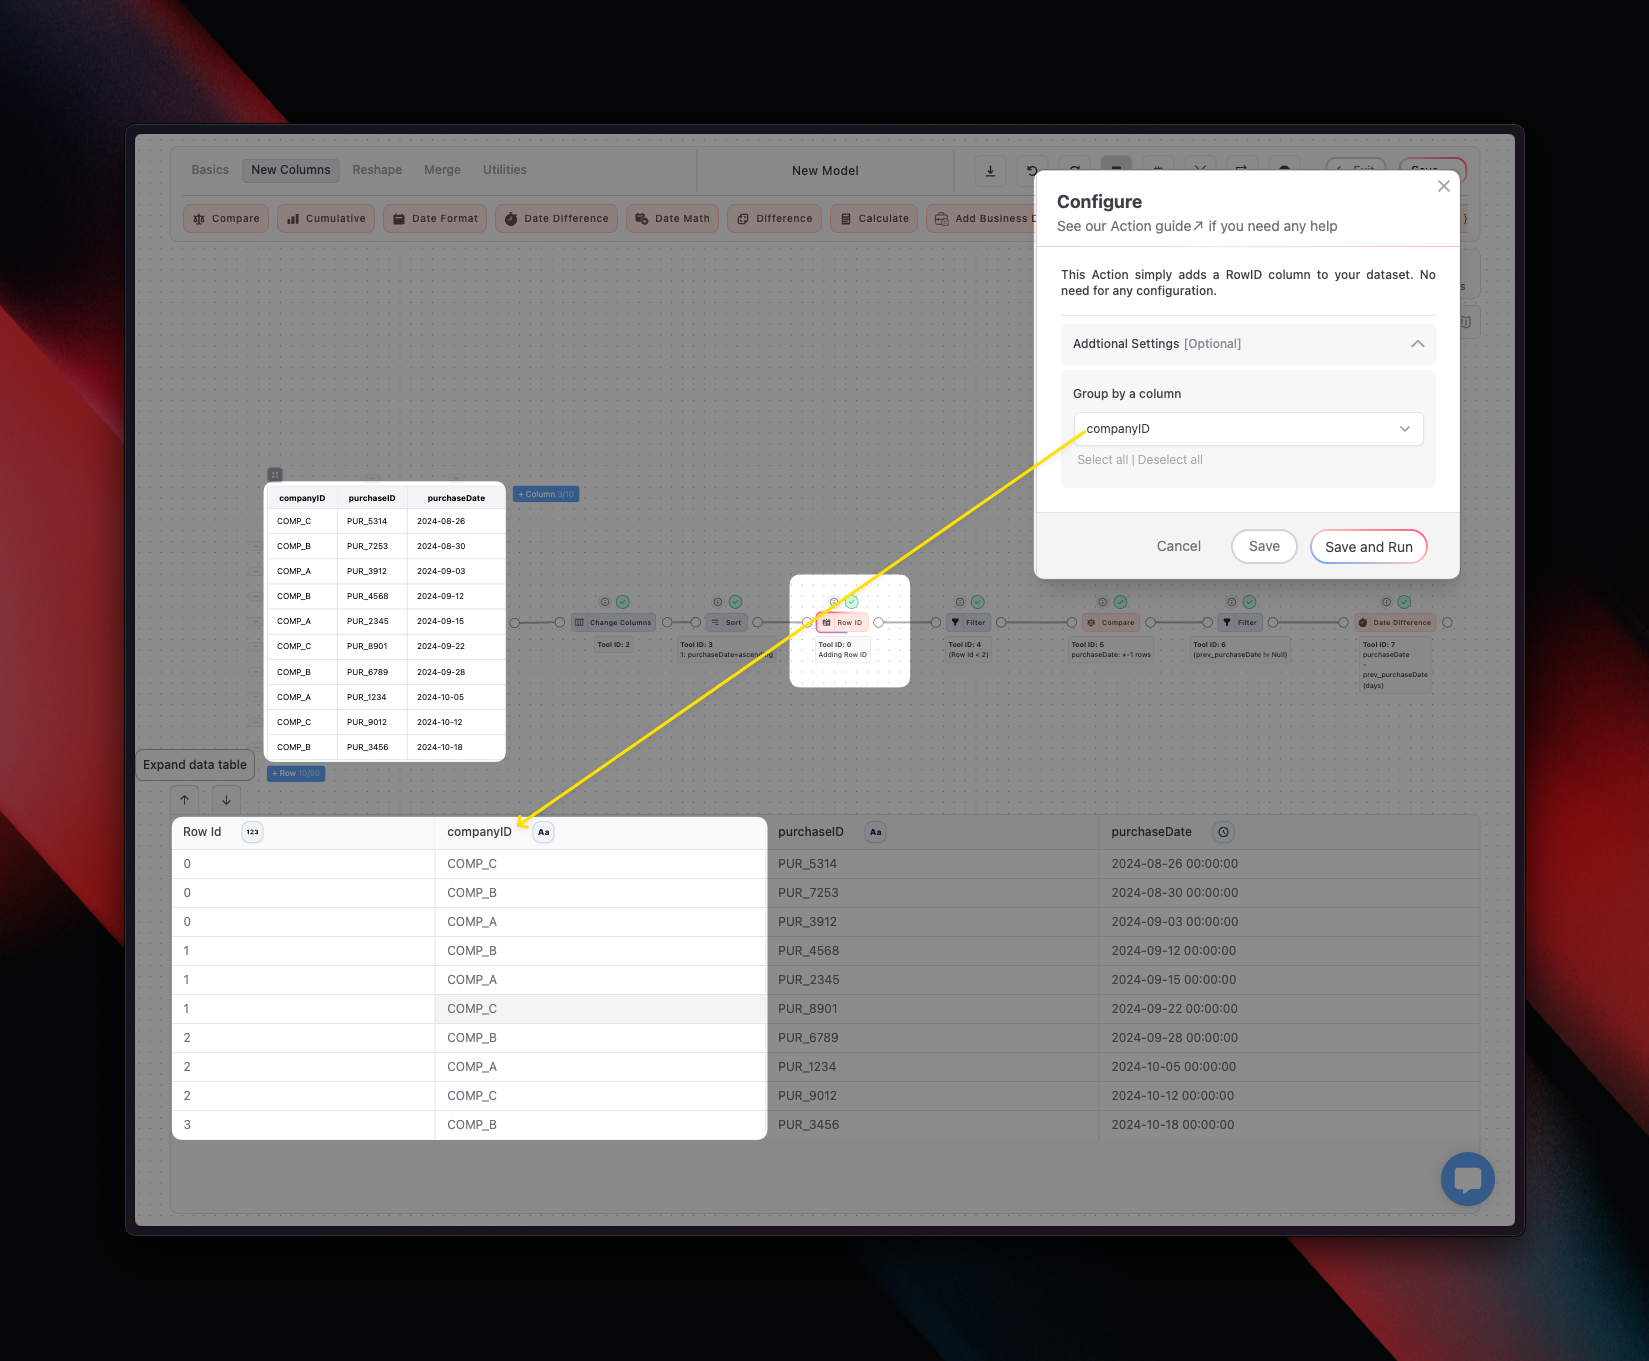
Task: Click Cancel in the Configure dialog
Action: tap(1179, 546)
